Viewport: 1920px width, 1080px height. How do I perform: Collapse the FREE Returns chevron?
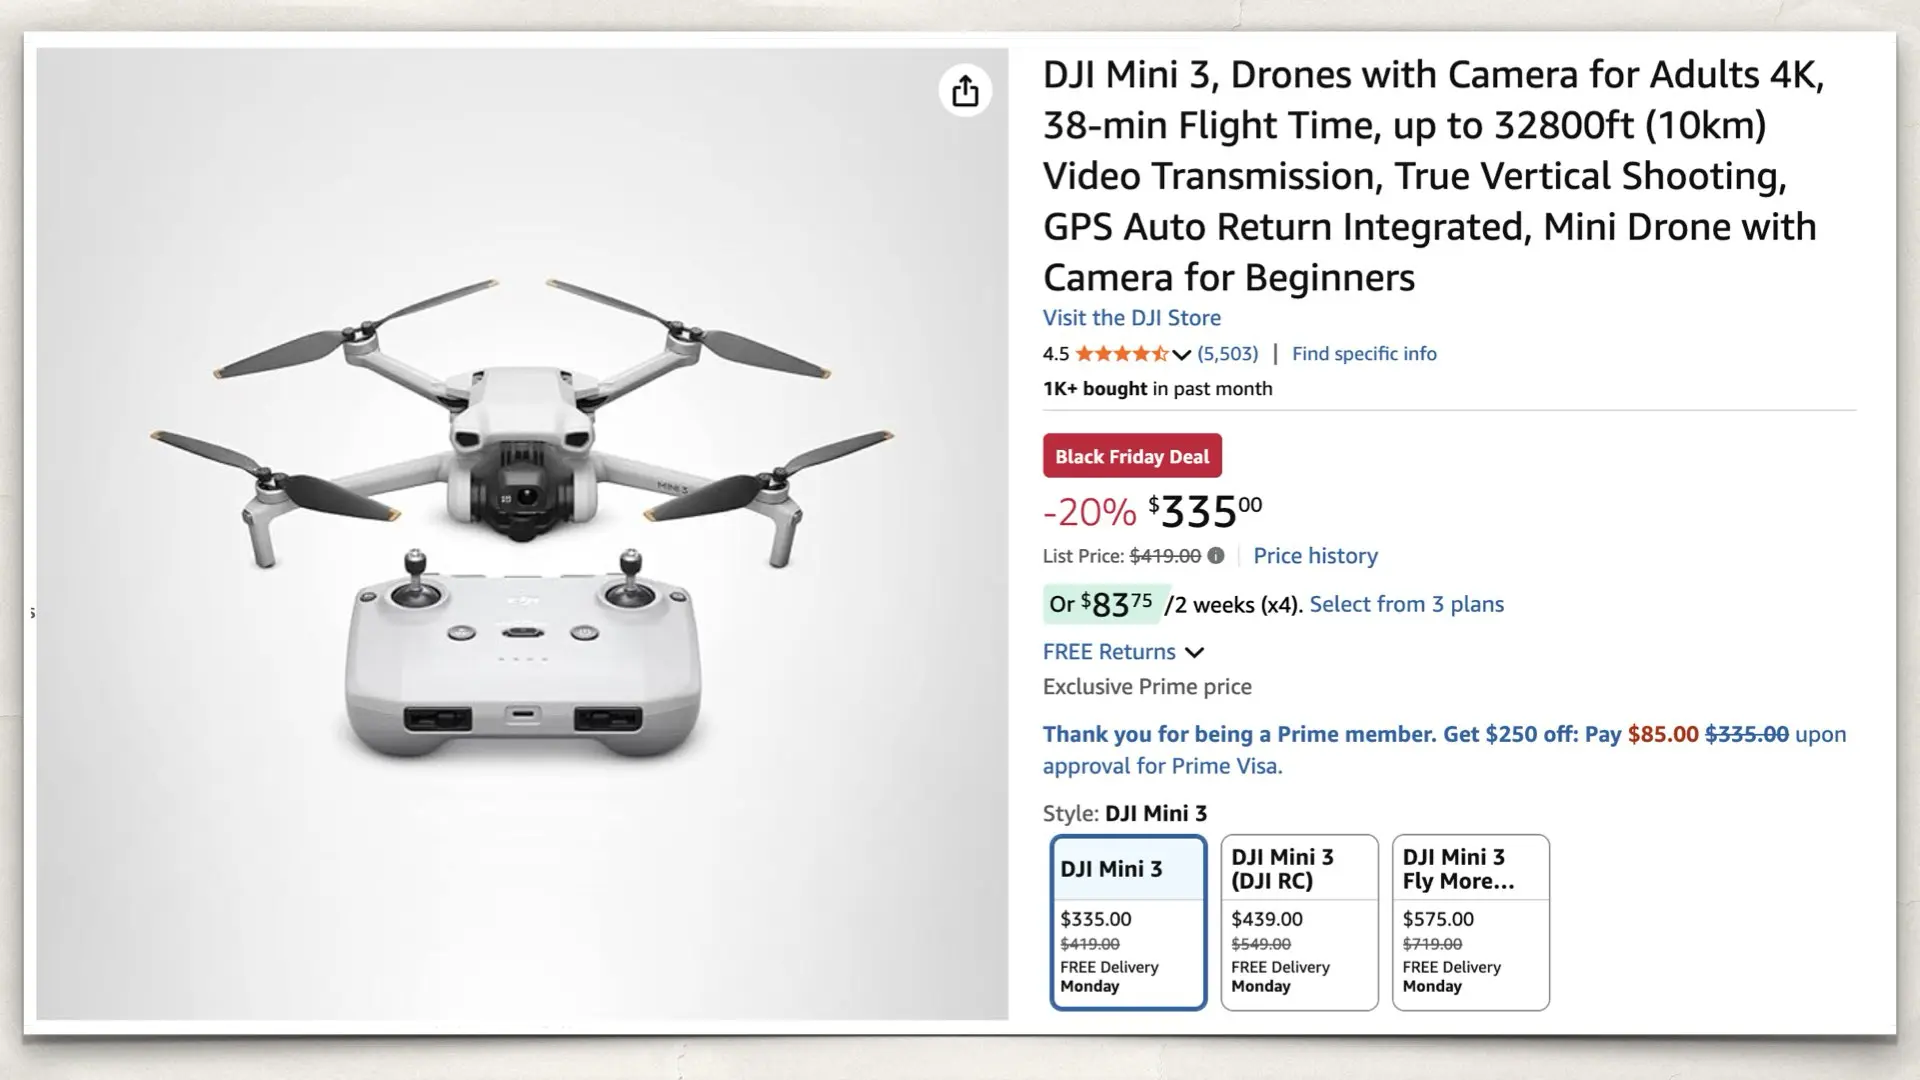pos(1194,652)
